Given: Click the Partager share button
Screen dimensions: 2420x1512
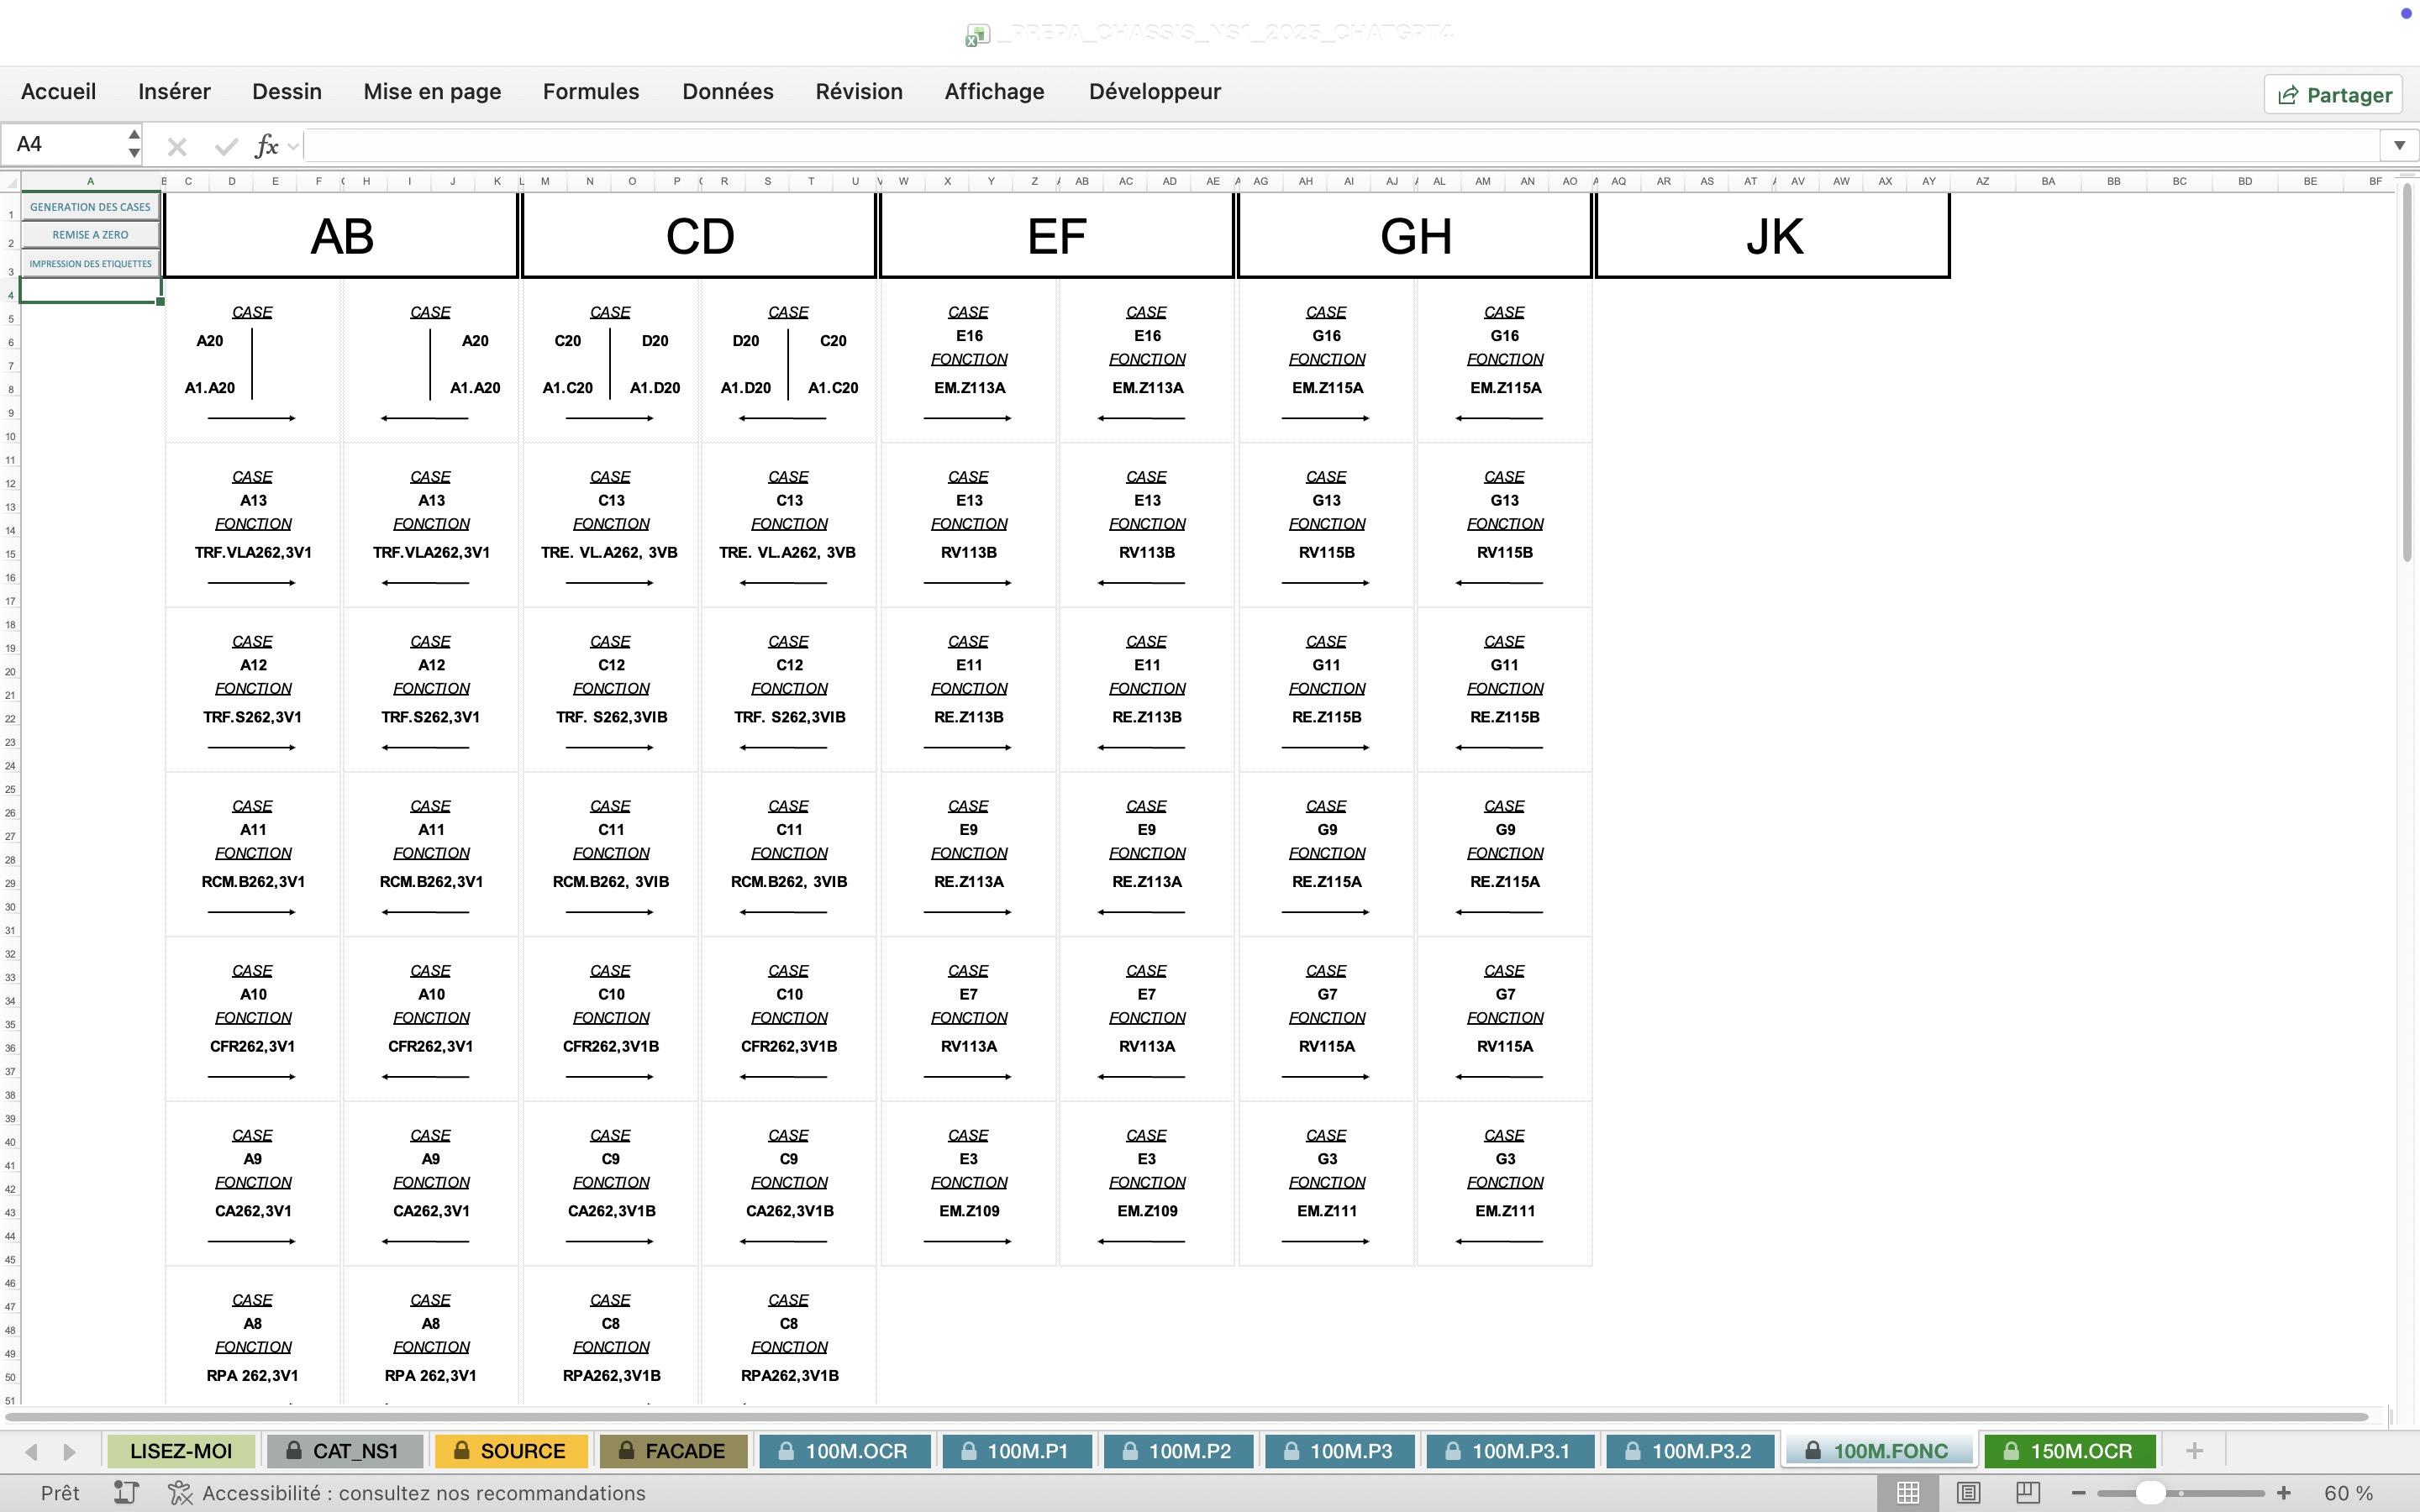Looking at the screenshot, I should [2333, 95].
